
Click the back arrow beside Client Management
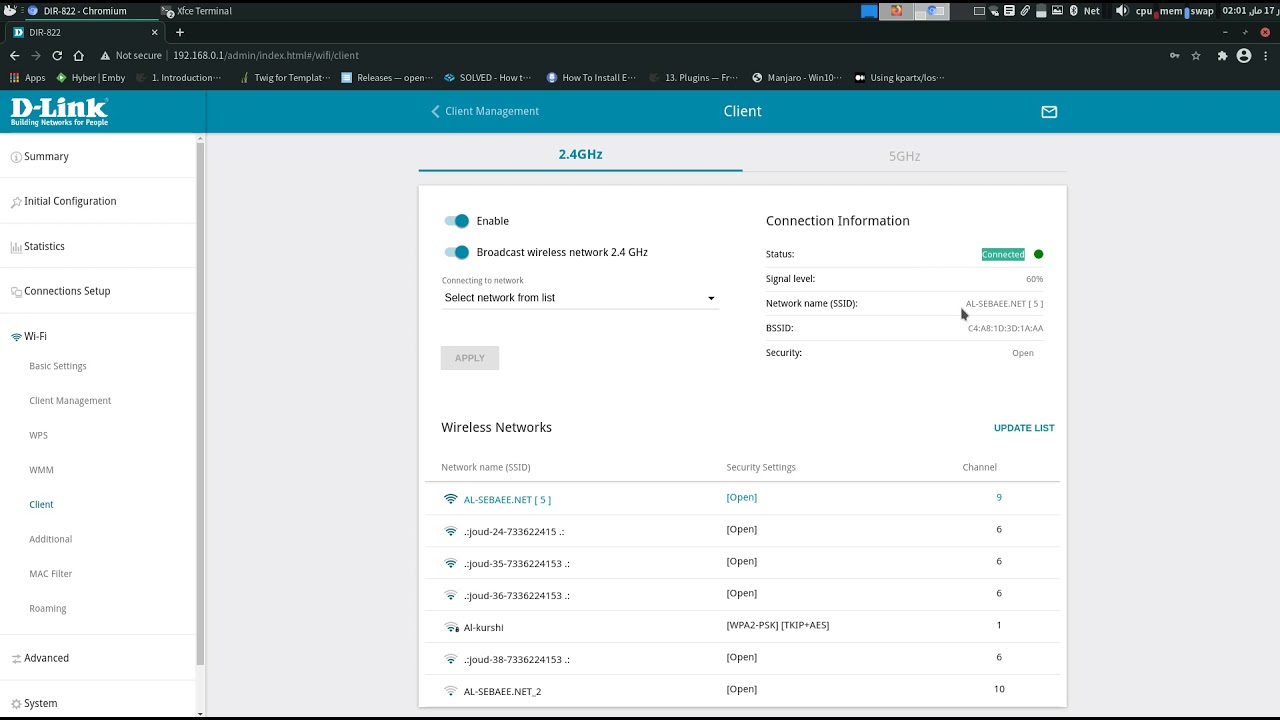(435, 111)
